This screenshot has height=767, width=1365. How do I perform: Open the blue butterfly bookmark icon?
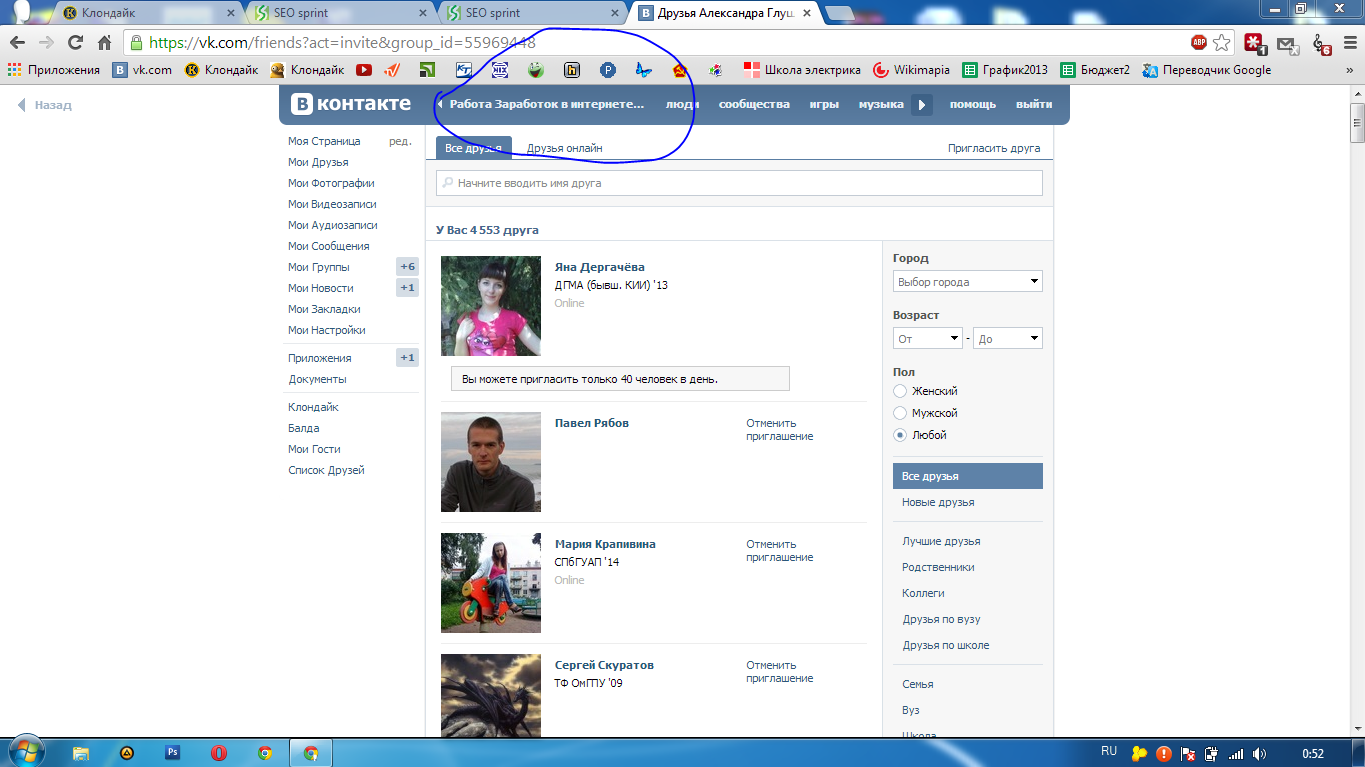click(644, 70)
